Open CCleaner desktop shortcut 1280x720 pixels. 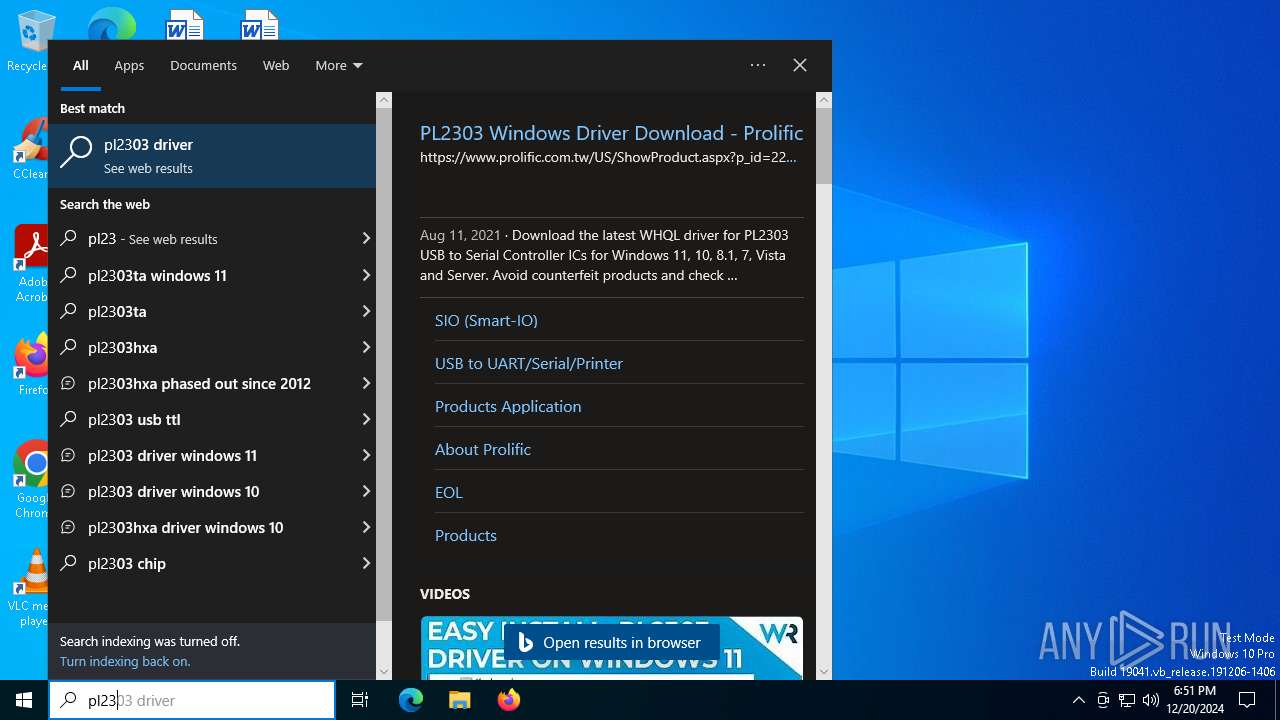(32, 150)
